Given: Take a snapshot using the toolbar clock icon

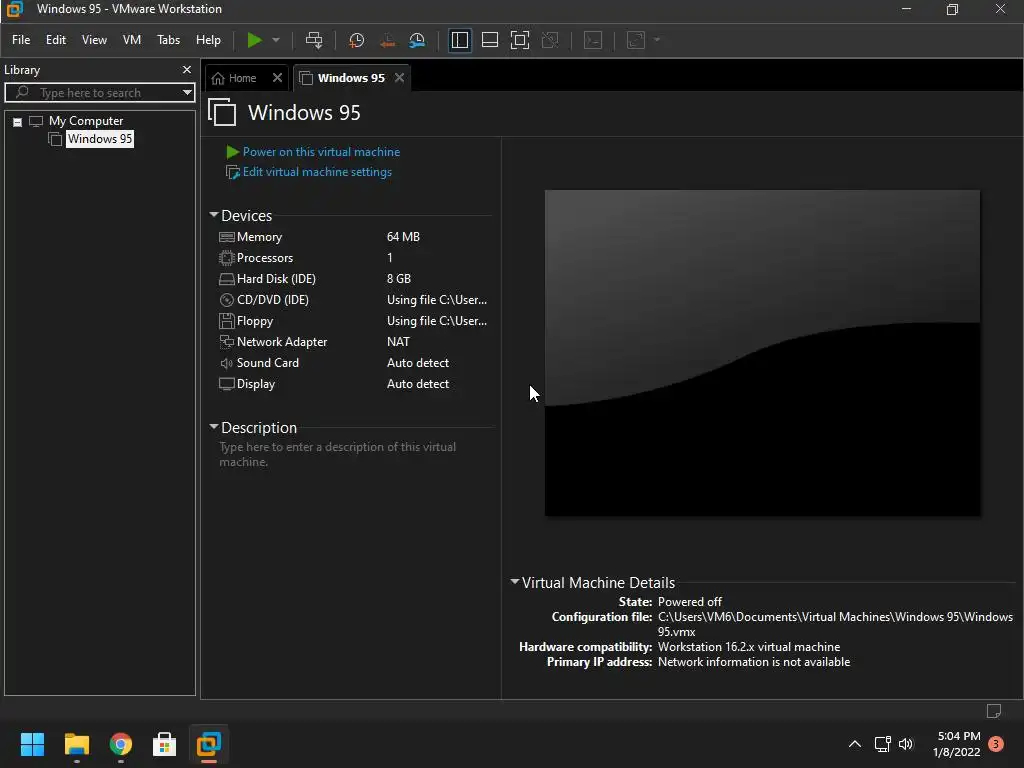Looking at the screenshot, I should (356, 40).
